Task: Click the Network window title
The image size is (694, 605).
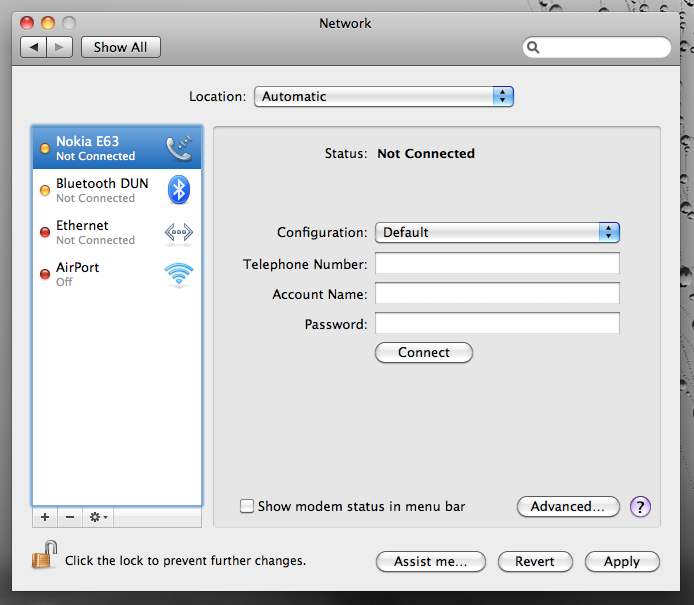Action: tap(345, 23)
